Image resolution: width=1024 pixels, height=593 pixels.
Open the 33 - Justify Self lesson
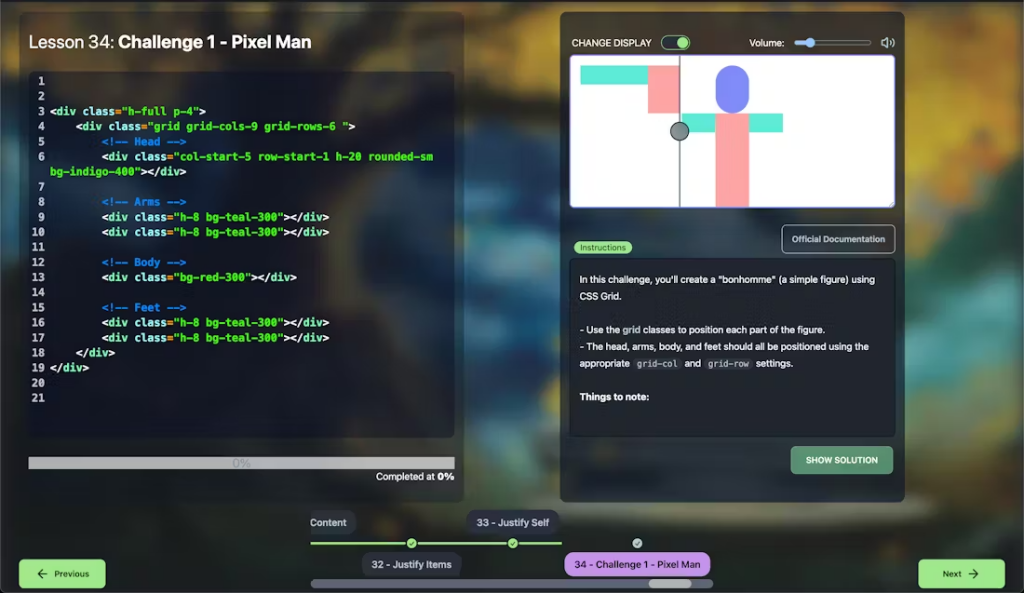coord(512,522)
